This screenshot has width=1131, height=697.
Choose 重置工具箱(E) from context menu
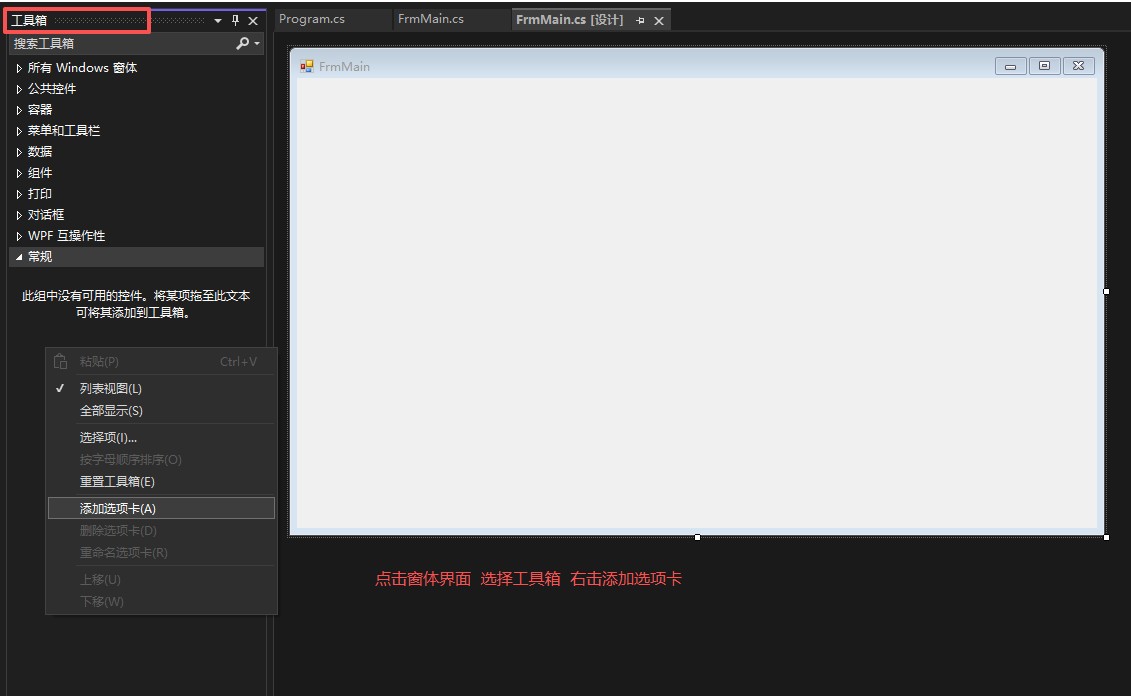pos(161,481)
